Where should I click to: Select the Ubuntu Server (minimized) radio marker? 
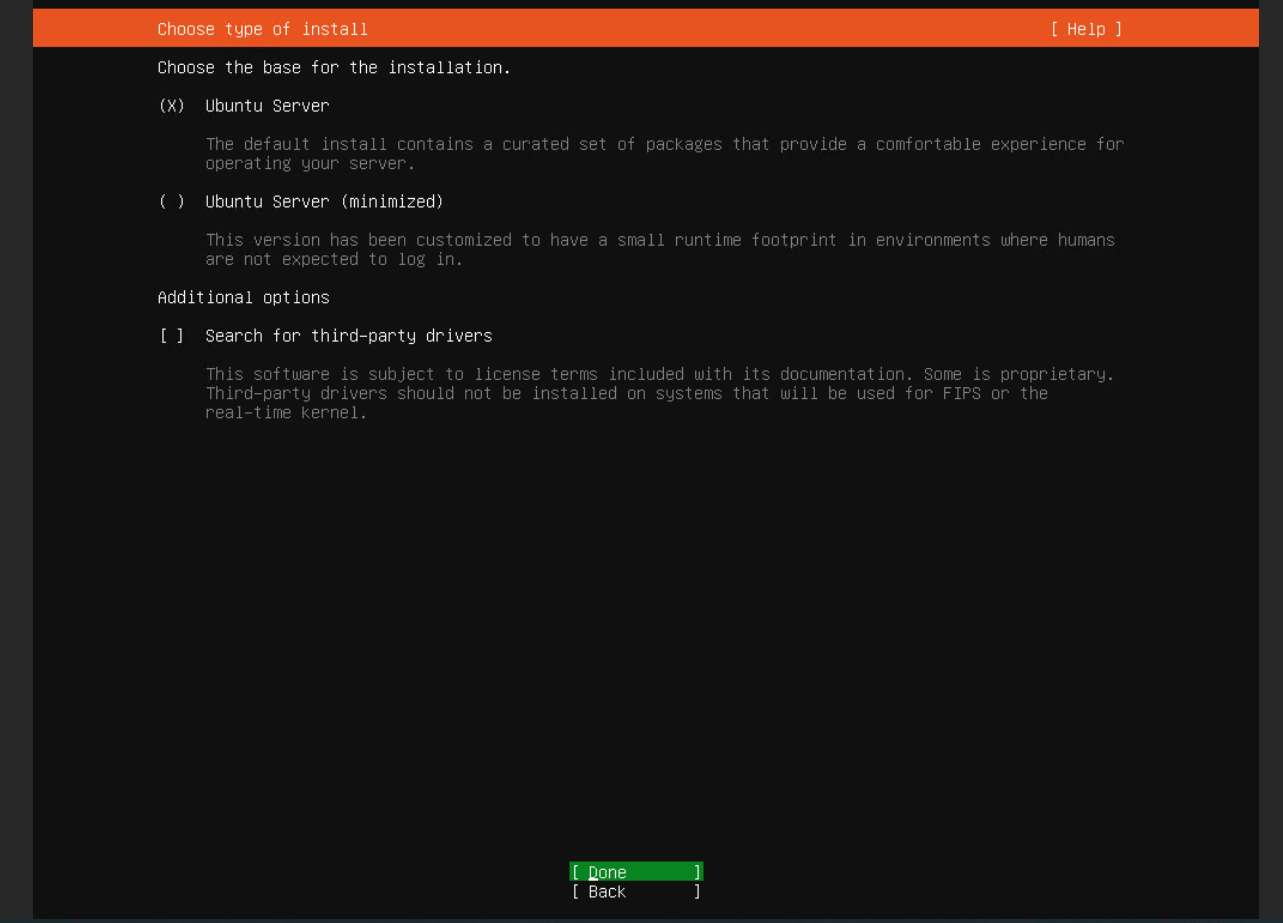[x=172, y=202]
